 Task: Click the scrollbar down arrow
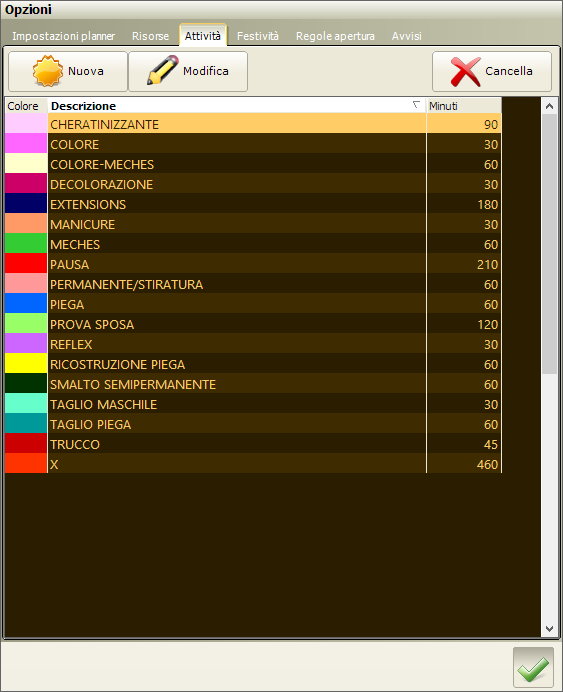[549, 628]
